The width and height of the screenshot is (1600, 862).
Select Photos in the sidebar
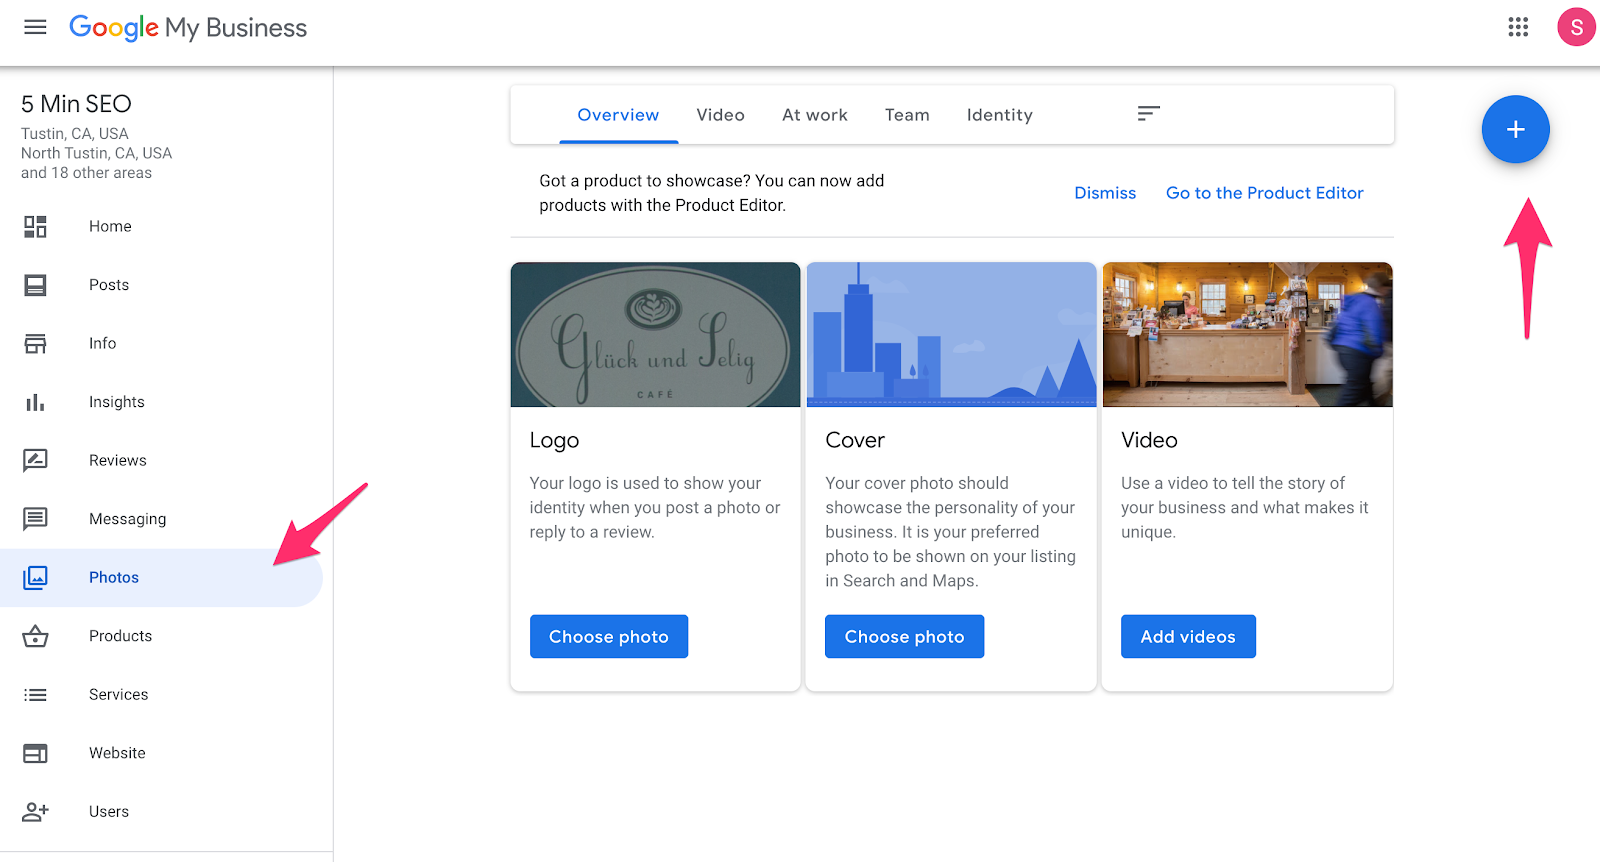160,577
